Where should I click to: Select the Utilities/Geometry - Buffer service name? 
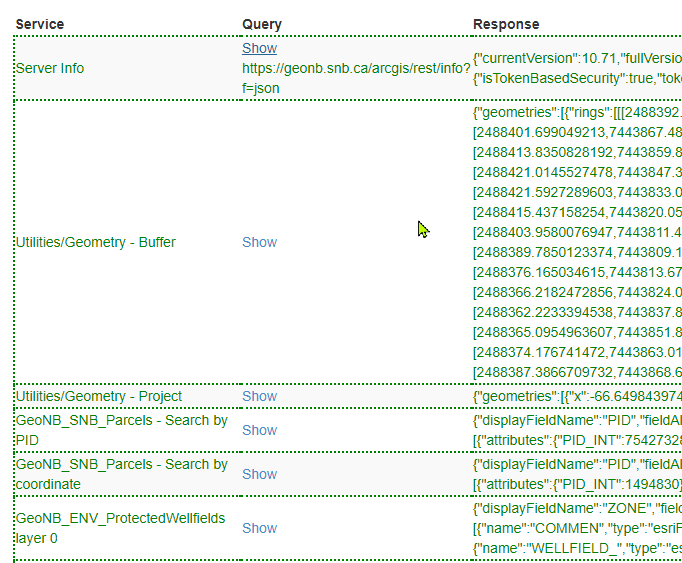96,242
